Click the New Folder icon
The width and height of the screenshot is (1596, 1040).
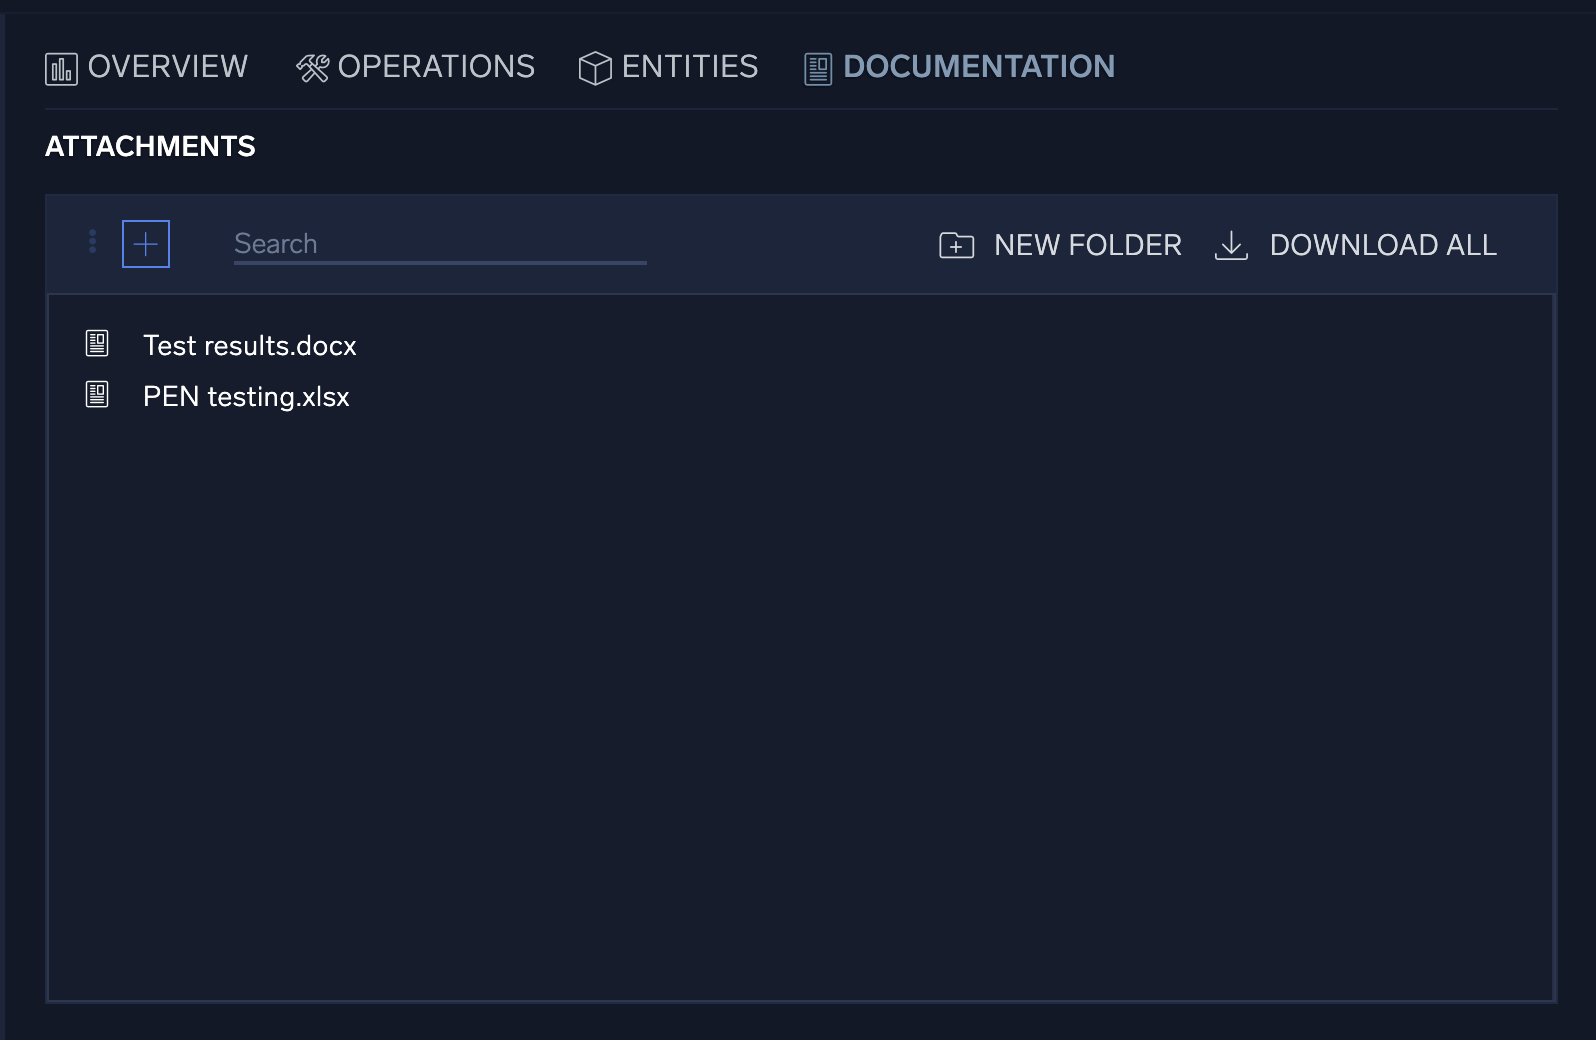[956, 245]
